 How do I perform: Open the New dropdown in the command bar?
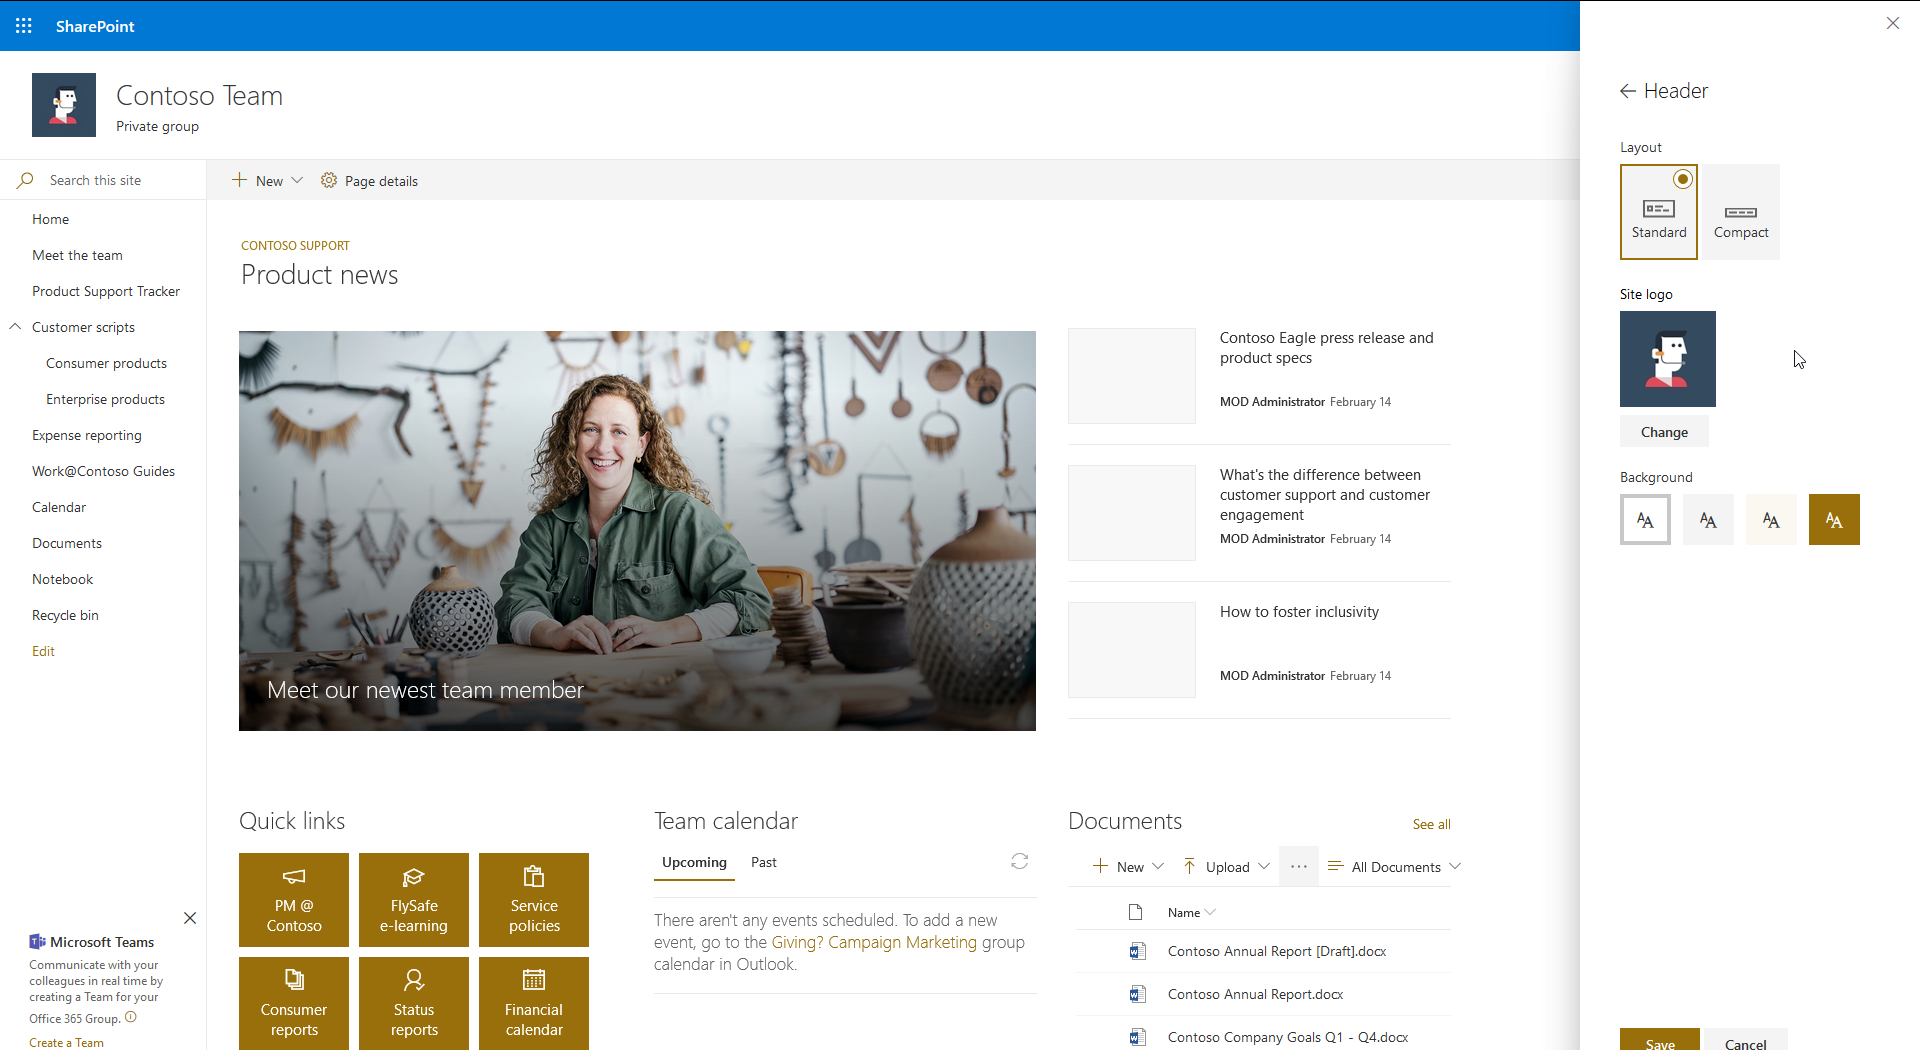click(x=268, y=181)
